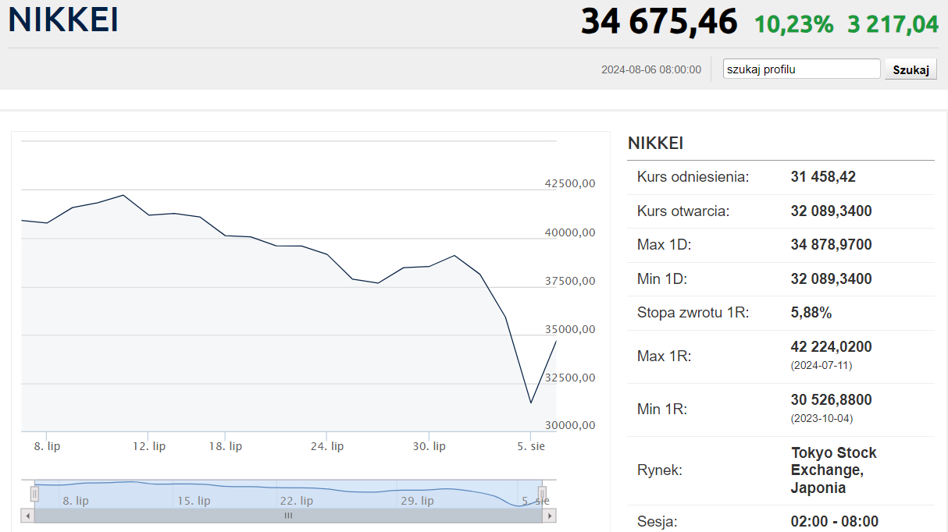This screenshot has width=948, height=532.
Task: Click the 'szukaj profilu' search field
Action: click(801, 69)
